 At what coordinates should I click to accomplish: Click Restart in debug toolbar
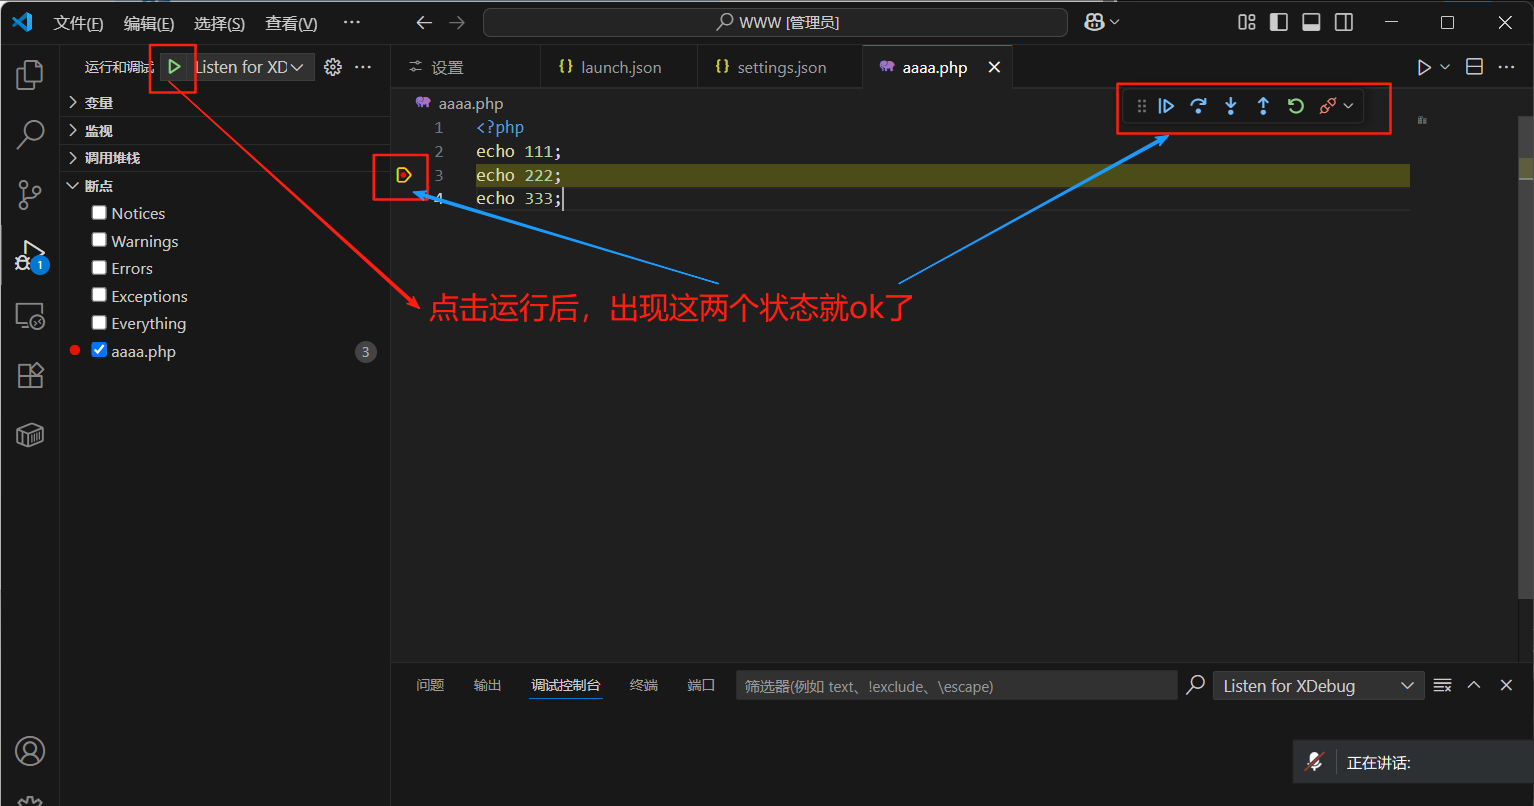1296,106
